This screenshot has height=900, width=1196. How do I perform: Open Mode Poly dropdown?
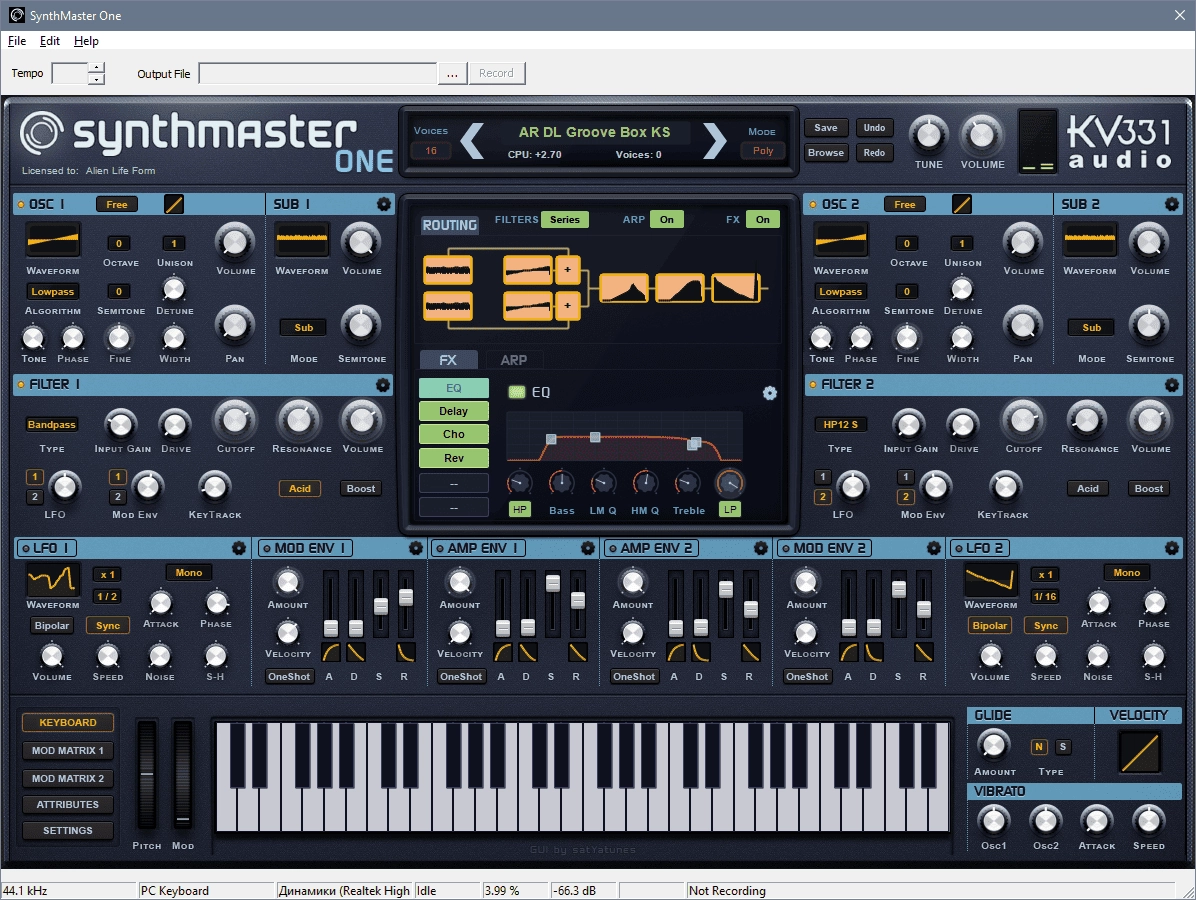(763, 151)
